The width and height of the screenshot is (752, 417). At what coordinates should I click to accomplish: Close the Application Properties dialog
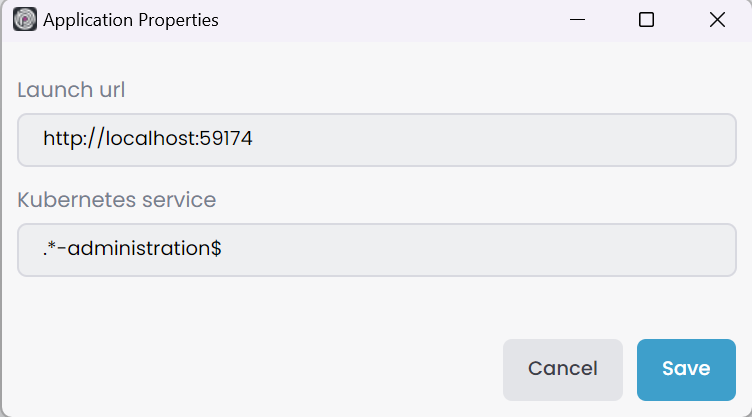coord(717,20)
